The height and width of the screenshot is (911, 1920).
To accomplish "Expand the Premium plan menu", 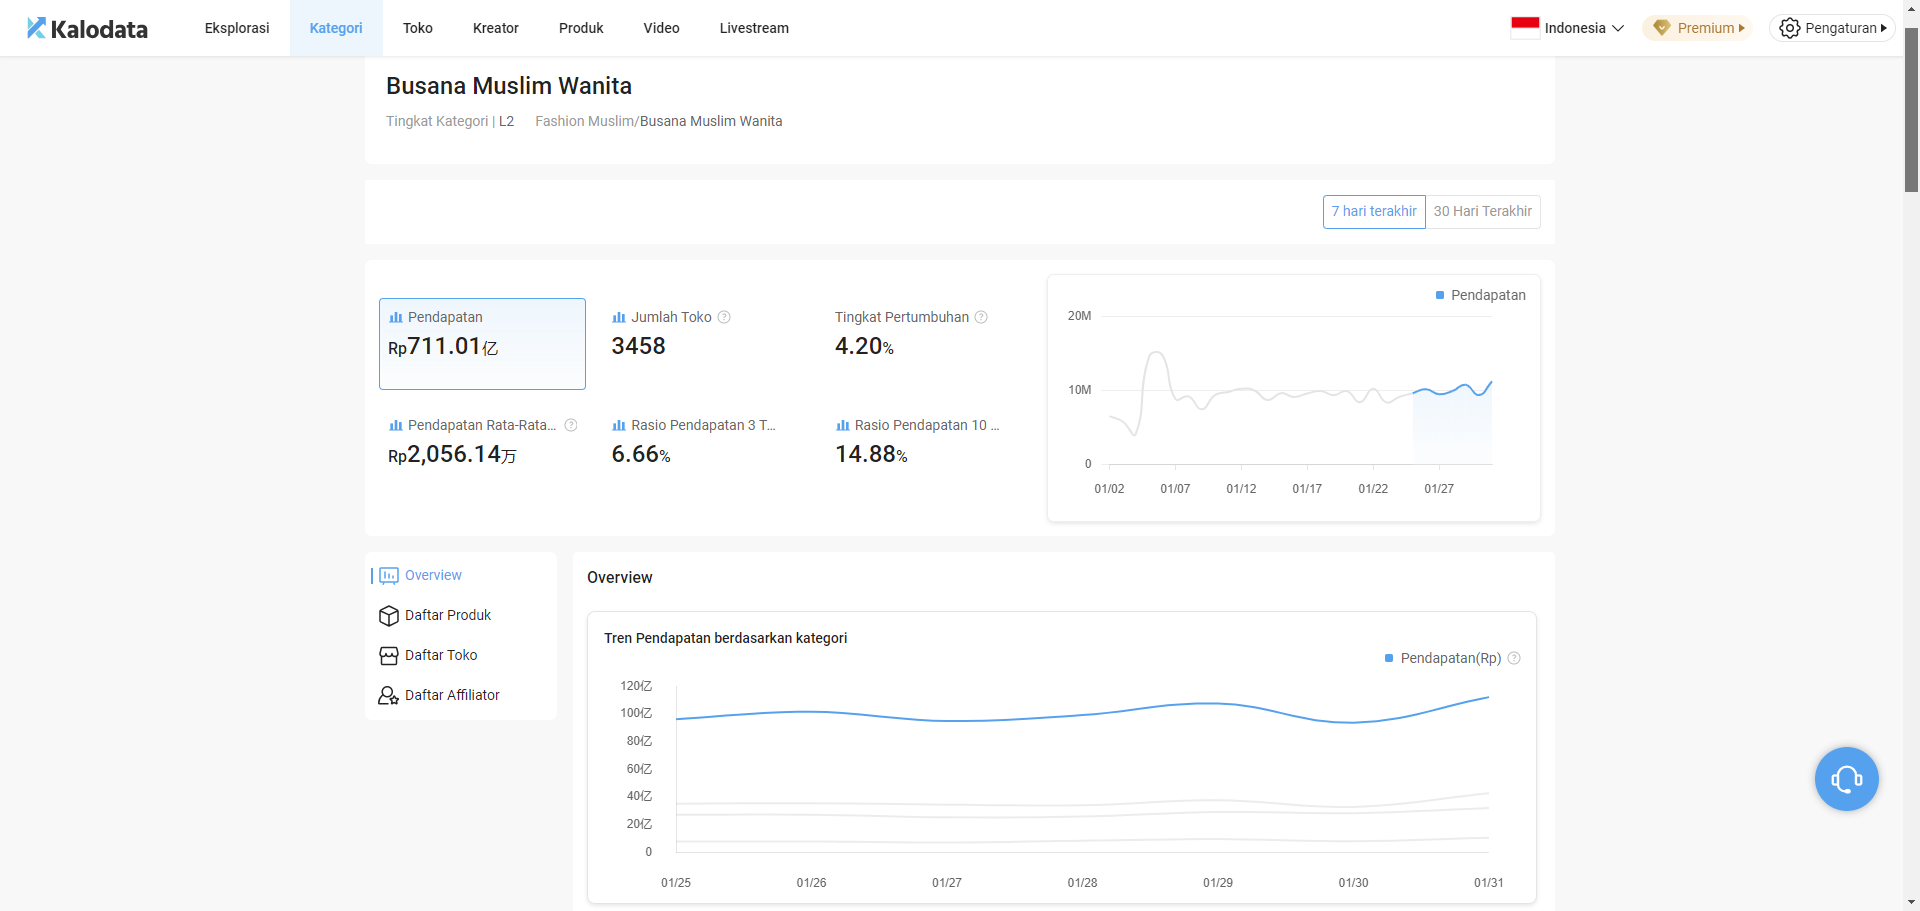I will tap(1698, 28).
